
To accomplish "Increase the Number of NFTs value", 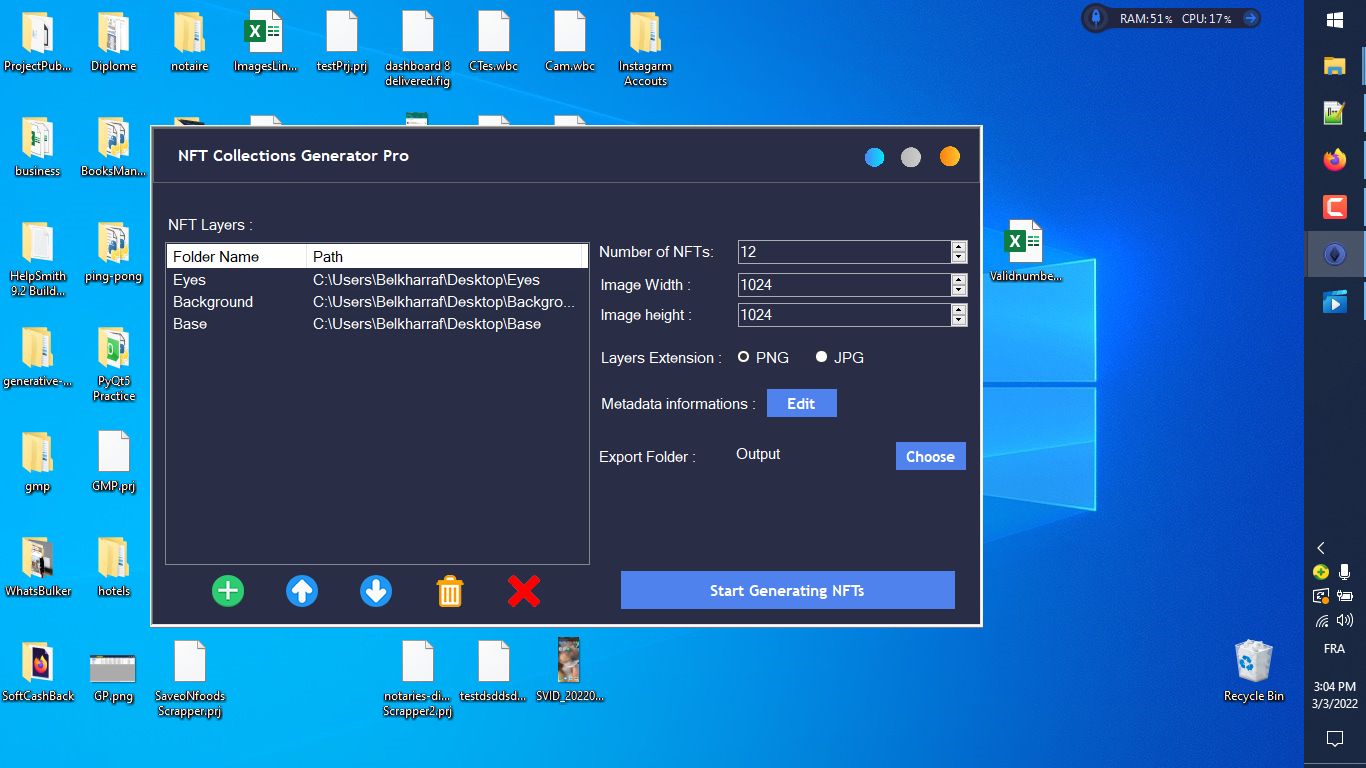I will tap(959, 247).
